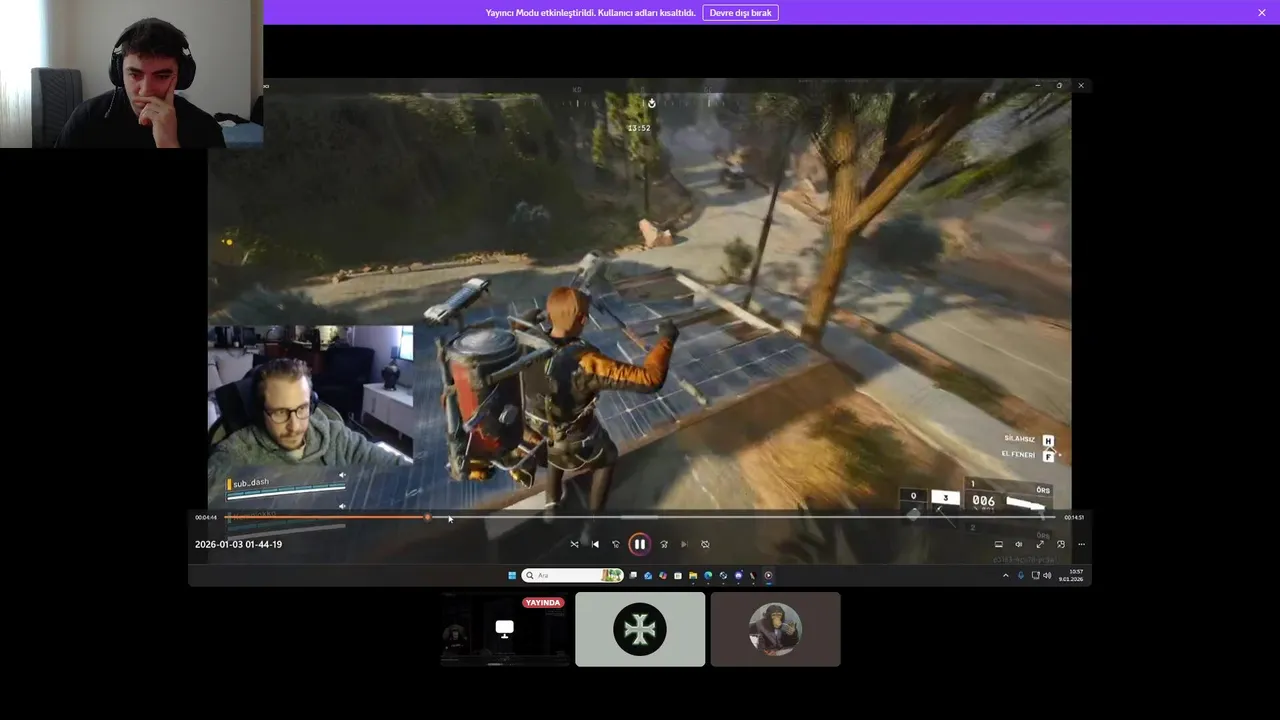Click the Devre dışı bırak button
Viewport: 1280px width, 720px height.
coord(740,12)
